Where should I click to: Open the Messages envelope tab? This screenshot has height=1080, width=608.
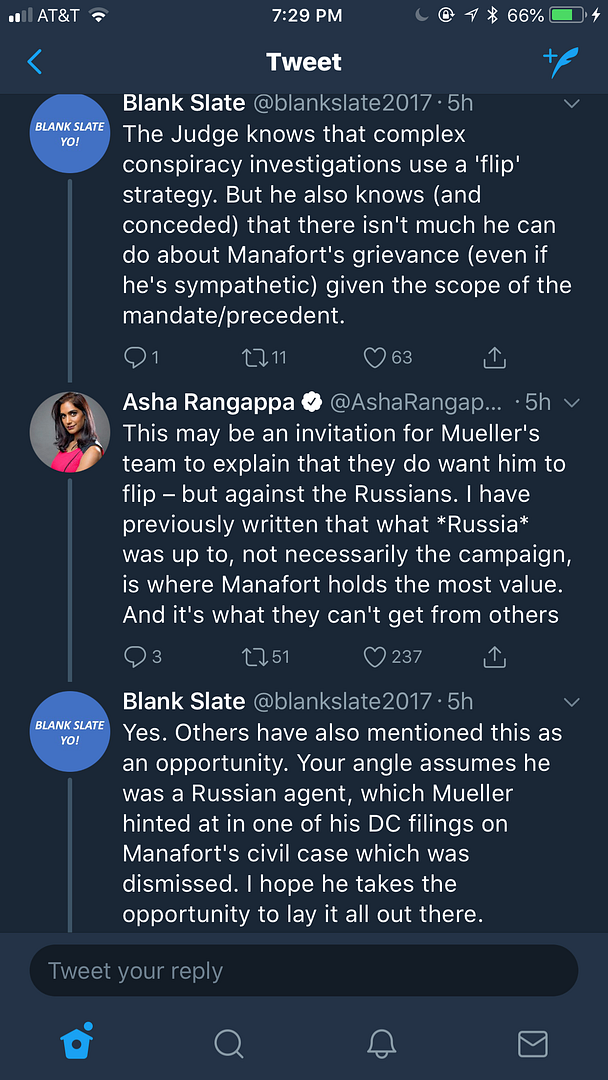tap(532, 1044)
